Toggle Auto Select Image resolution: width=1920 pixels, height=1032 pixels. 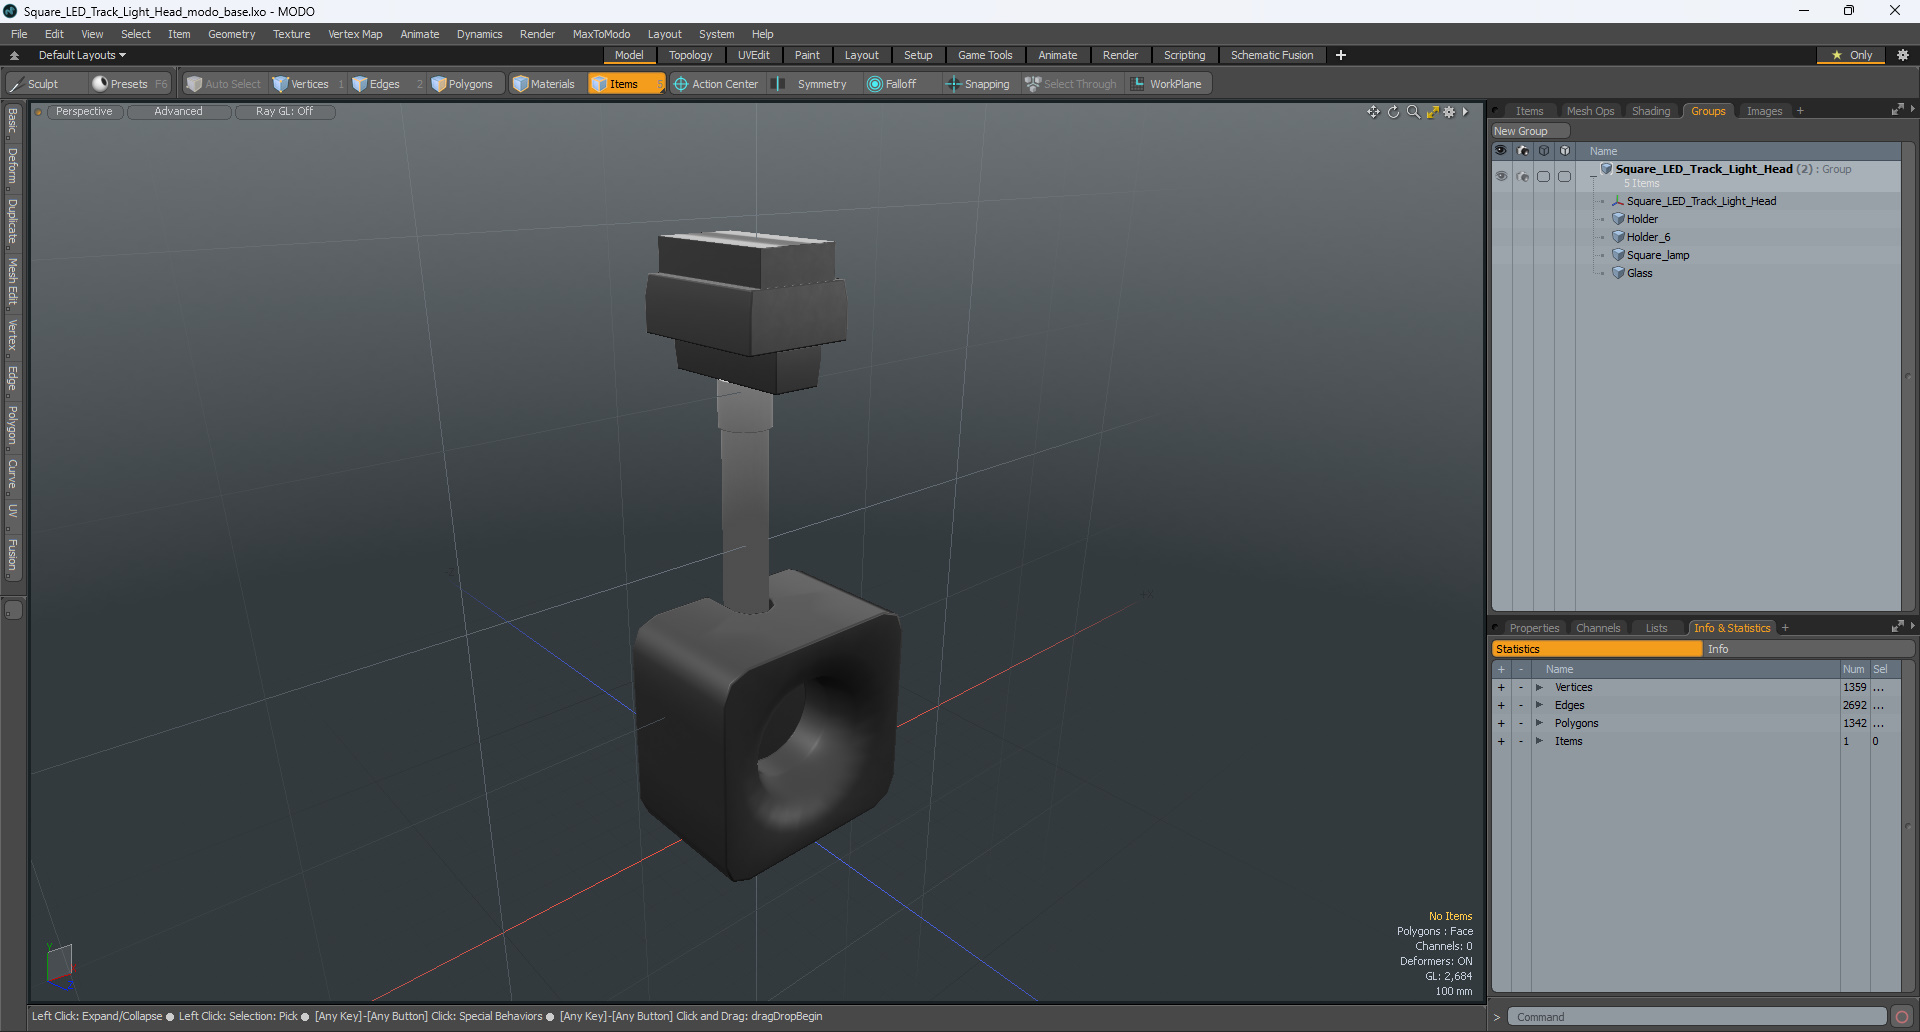tap(224, 84)
